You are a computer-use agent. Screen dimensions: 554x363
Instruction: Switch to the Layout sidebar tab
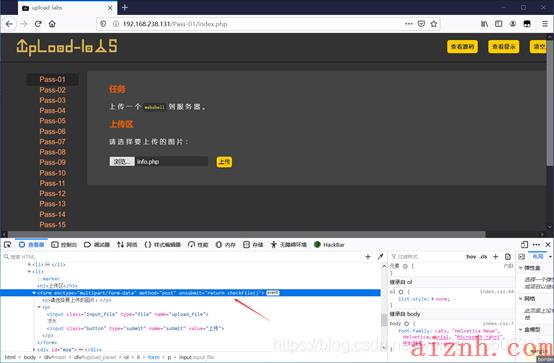(x=537, y=257)
